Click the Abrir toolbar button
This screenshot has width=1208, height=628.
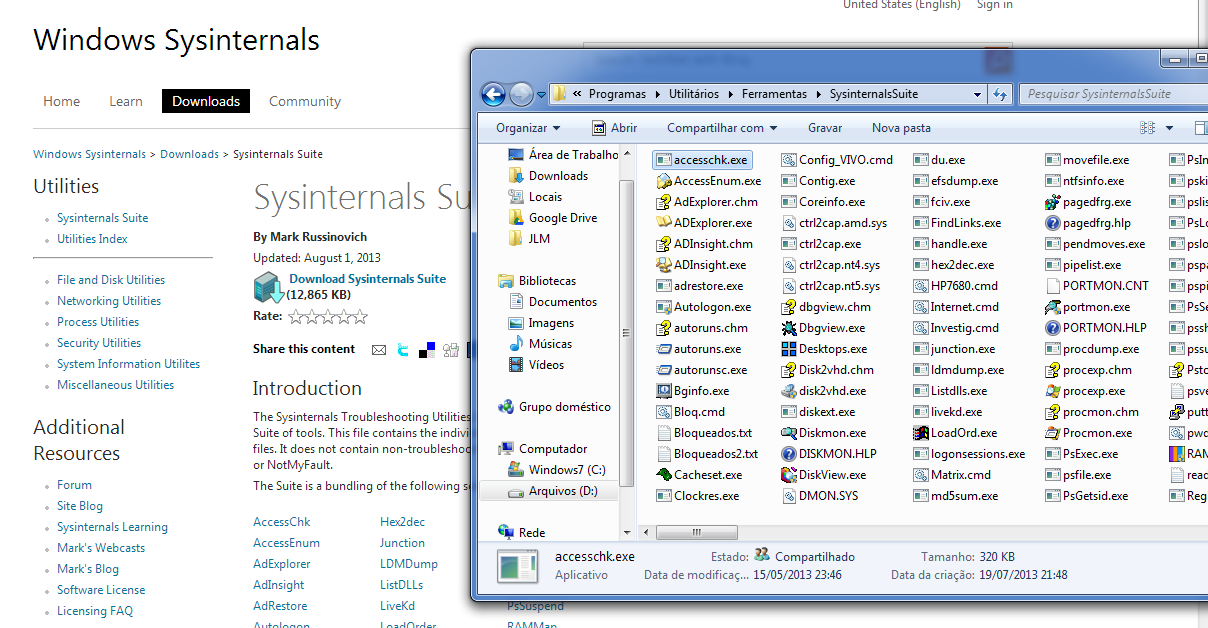614,128
